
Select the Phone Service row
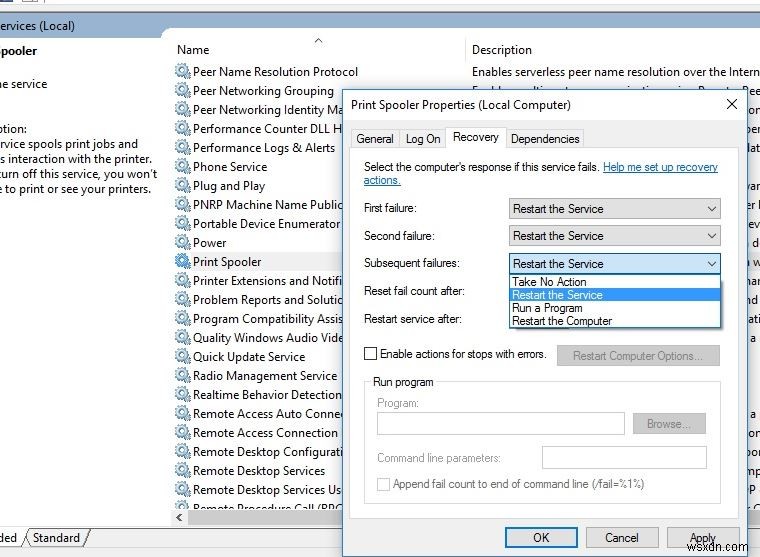[x=258, y=166]
